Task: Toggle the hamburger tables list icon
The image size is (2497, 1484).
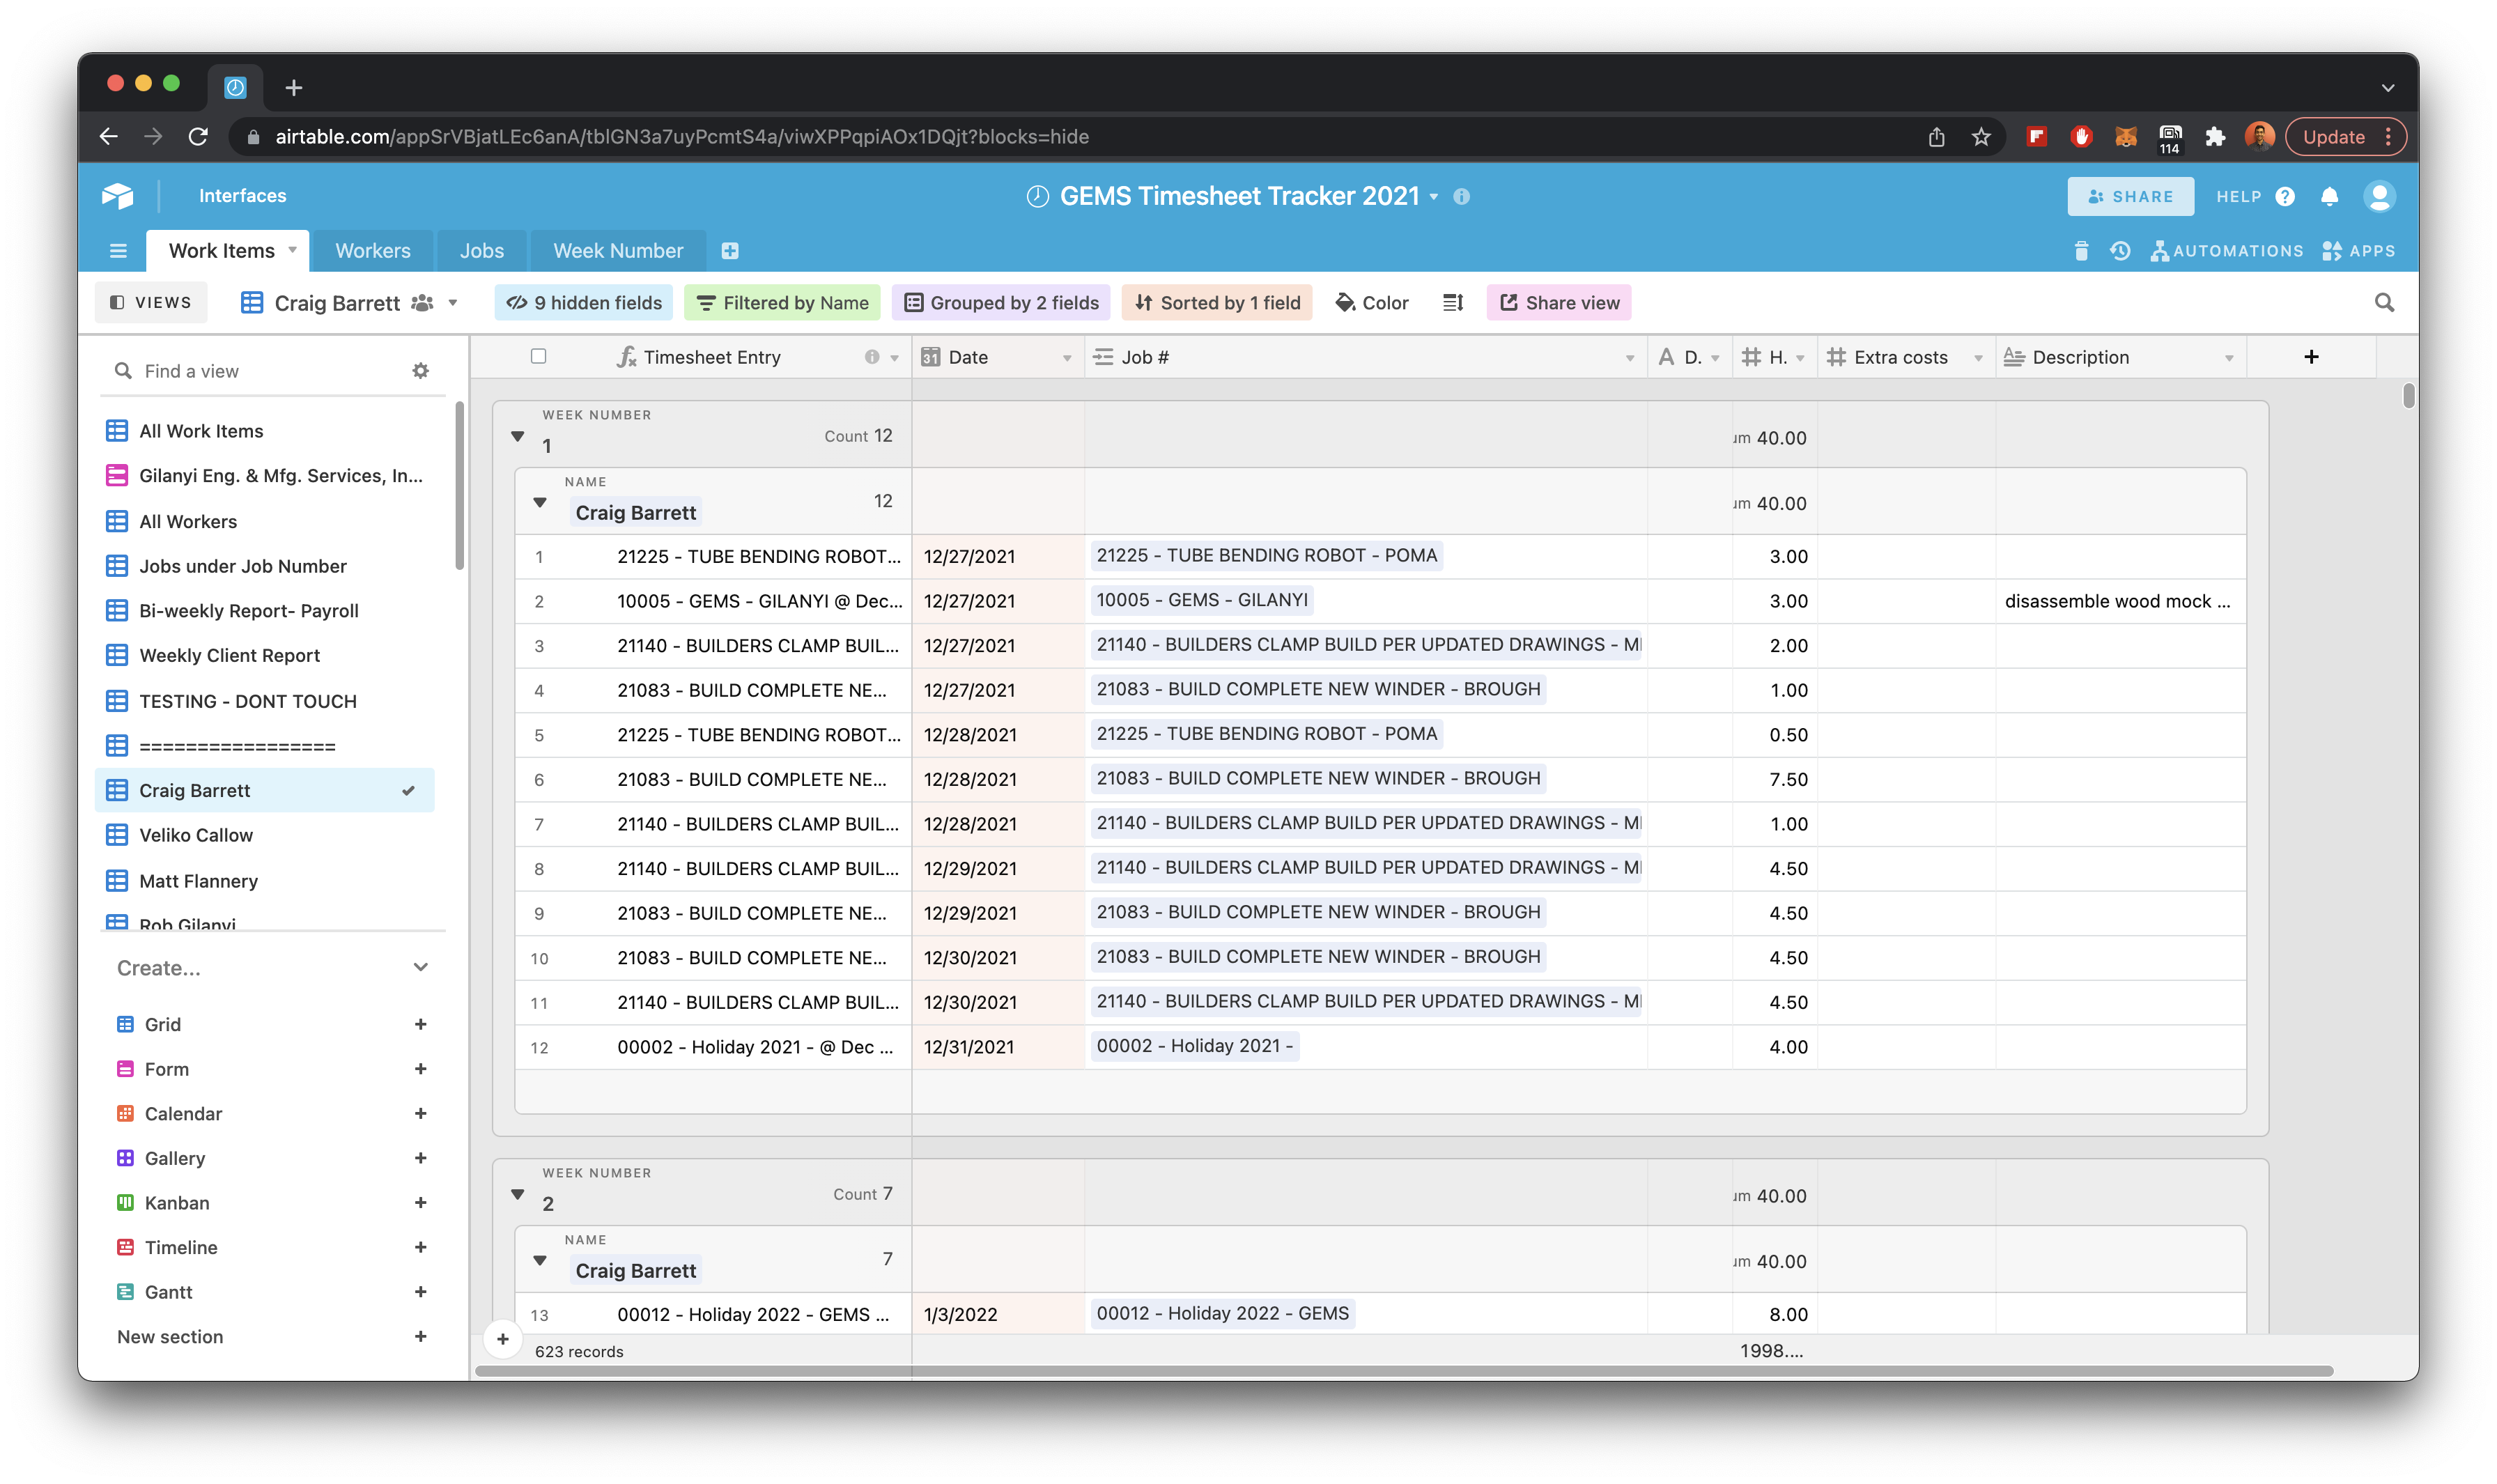Action: click(118, 251)
